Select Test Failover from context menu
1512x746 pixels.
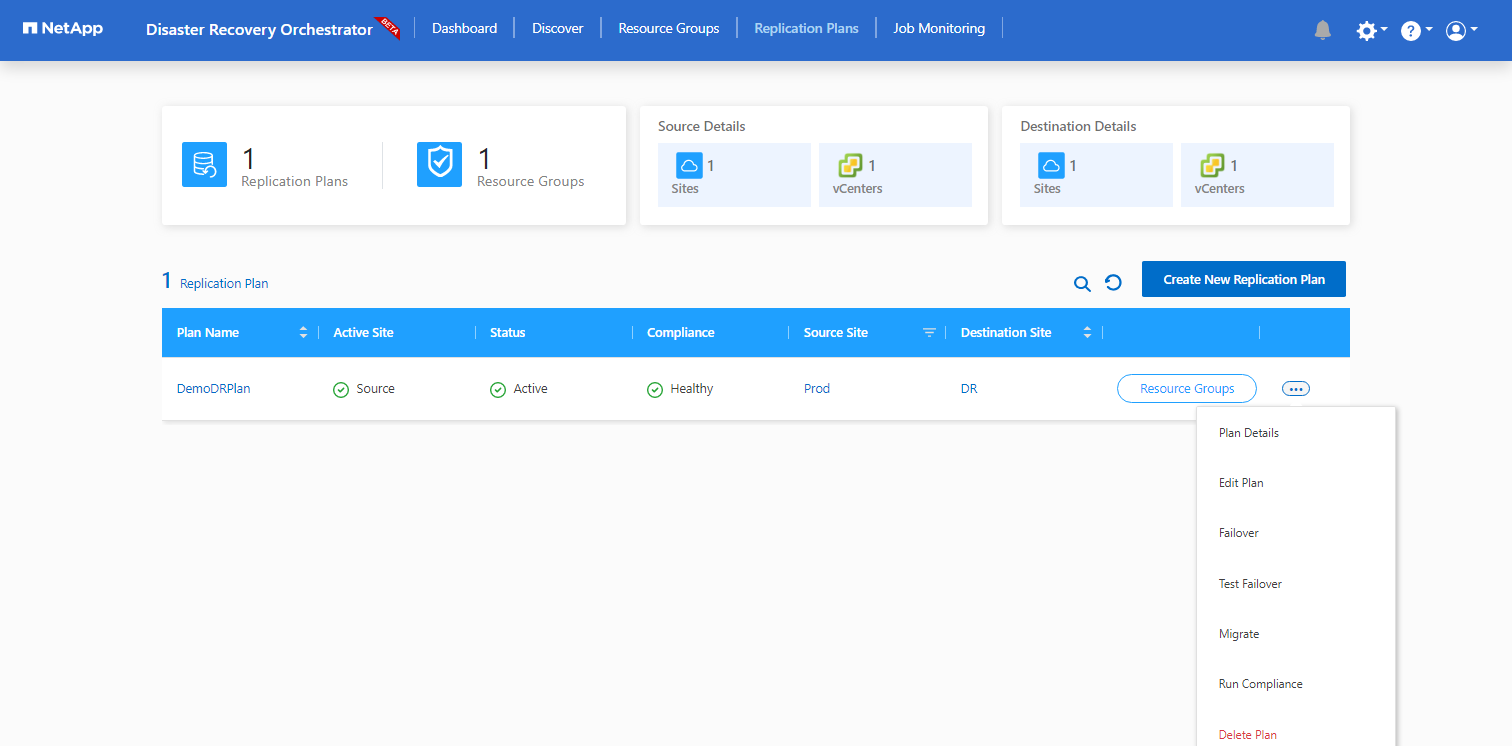1250,584
